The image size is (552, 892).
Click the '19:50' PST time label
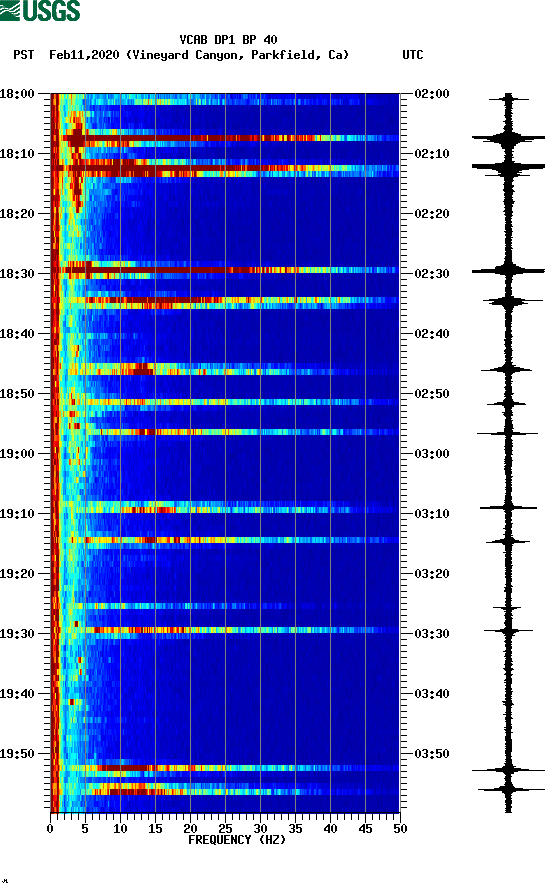pos(17,754)
